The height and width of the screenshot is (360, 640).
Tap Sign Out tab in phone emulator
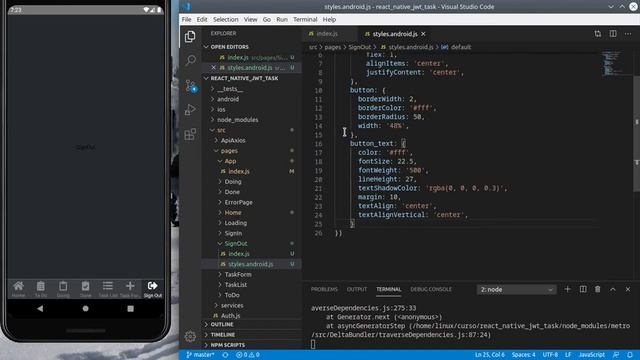(153, 289)
